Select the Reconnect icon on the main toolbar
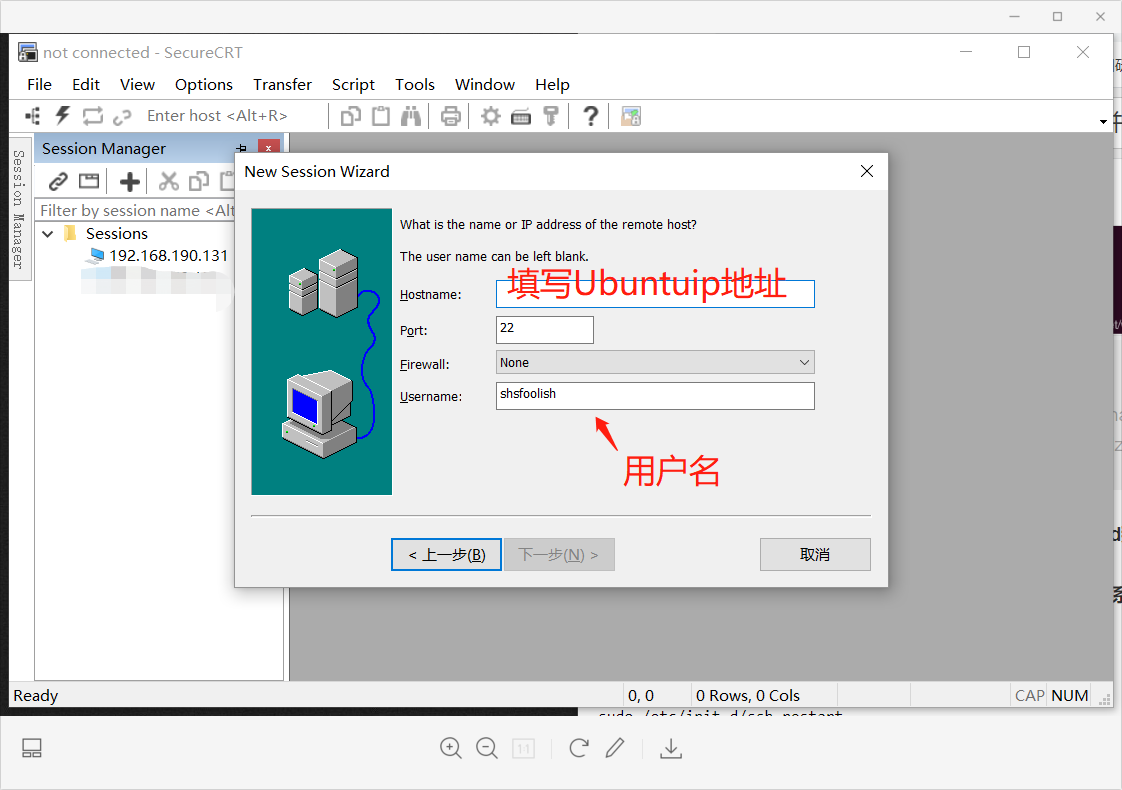Viewport: 1122px width, 790px height. click(x=93, y=115)
